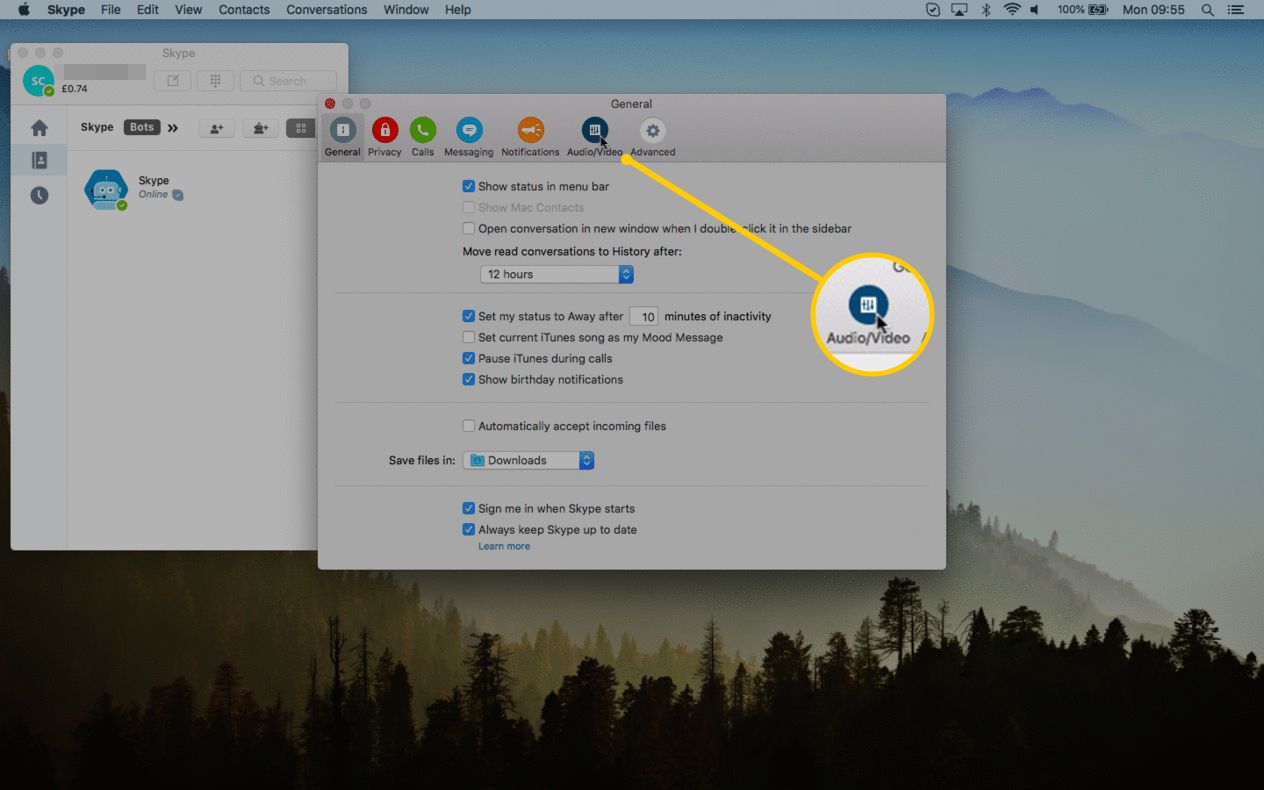Open the Conversations menu
The image size is (1264, 790).
point(326,10)
